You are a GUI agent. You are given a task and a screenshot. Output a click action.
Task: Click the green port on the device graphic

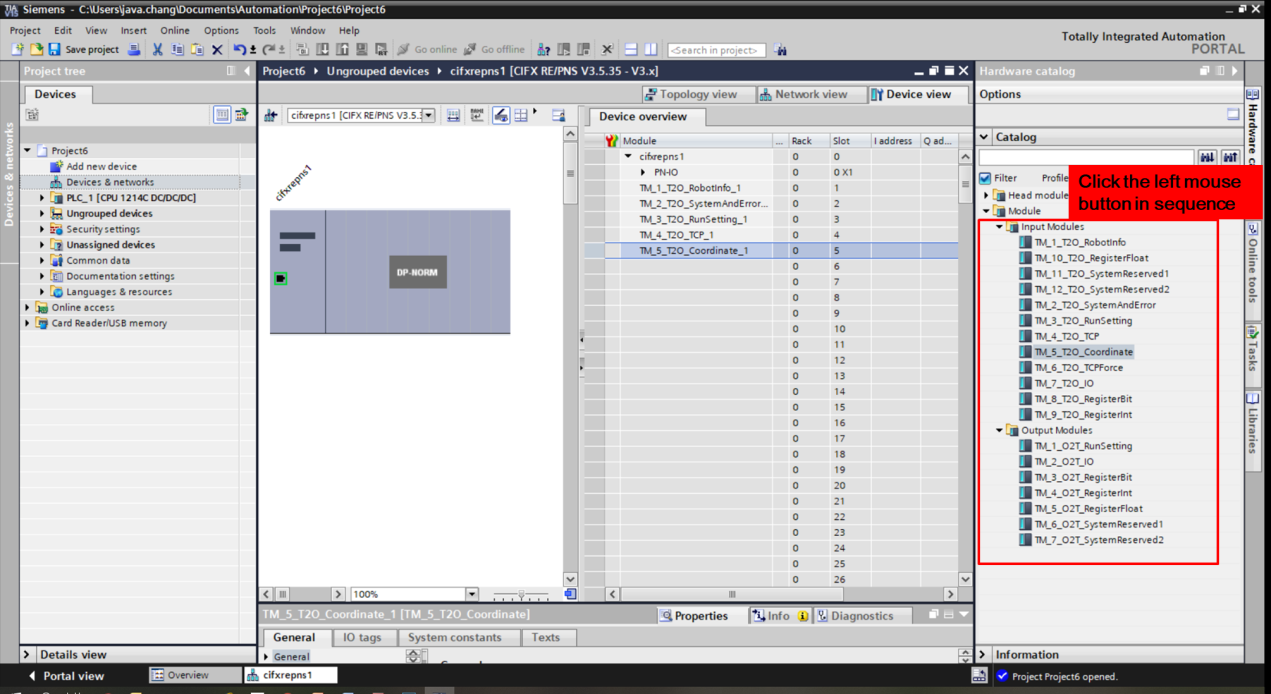pos(281,278)
